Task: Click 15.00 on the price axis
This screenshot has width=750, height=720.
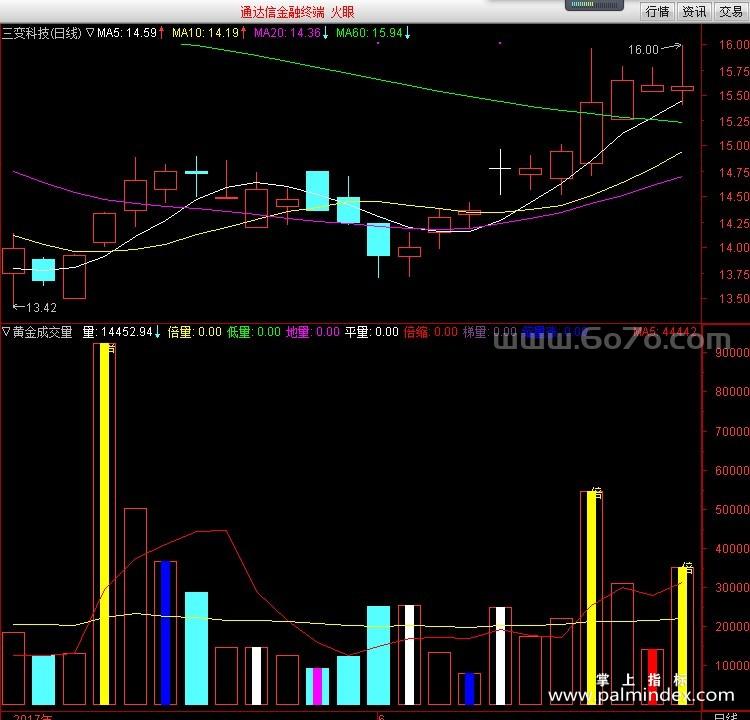Action: click(x=734, y=145)
